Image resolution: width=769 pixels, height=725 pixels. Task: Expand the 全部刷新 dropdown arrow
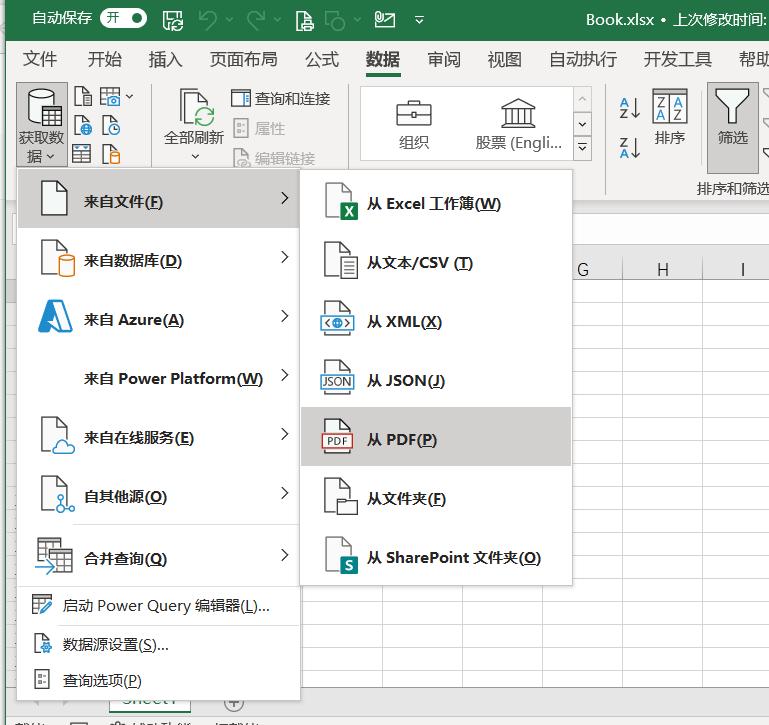tap(195, 156)
